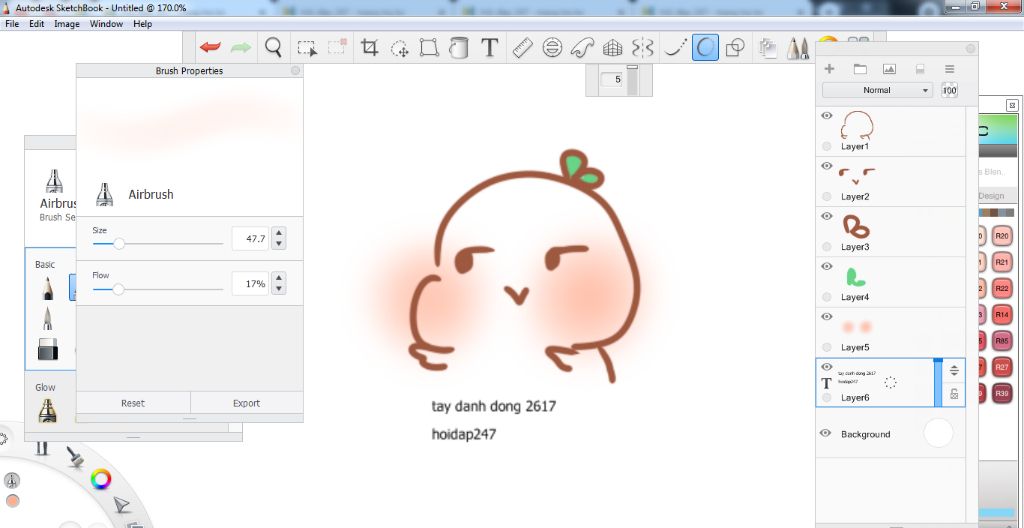Click the Background layer color circle

coord(938,433)
